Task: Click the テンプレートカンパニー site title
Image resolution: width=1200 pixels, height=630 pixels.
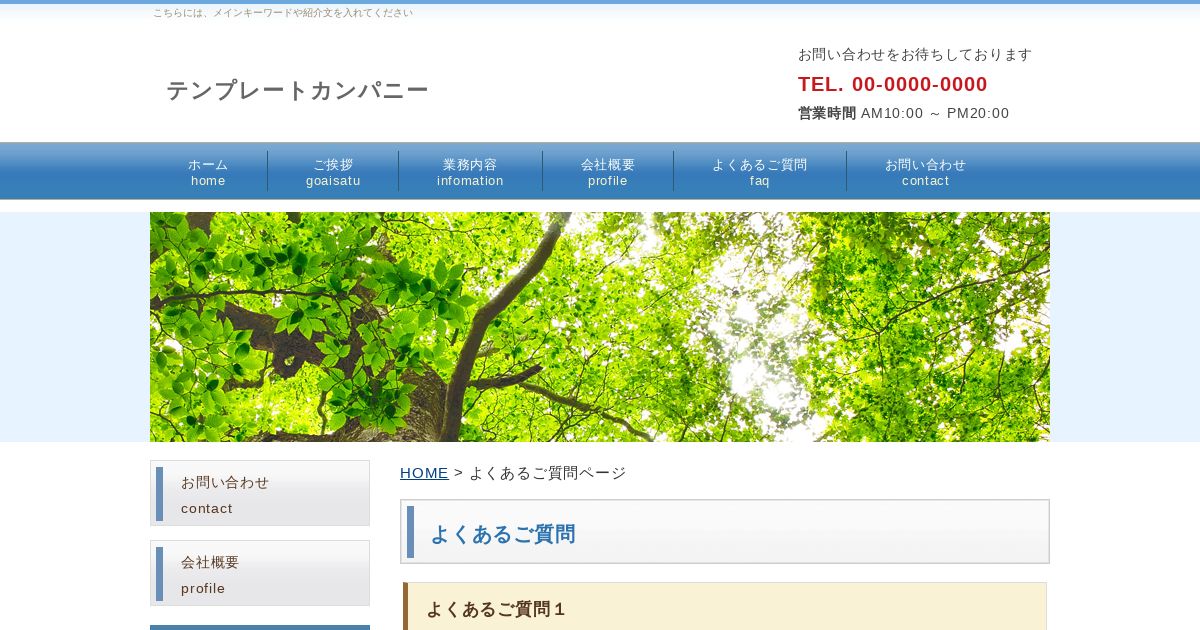Action: 297,90
